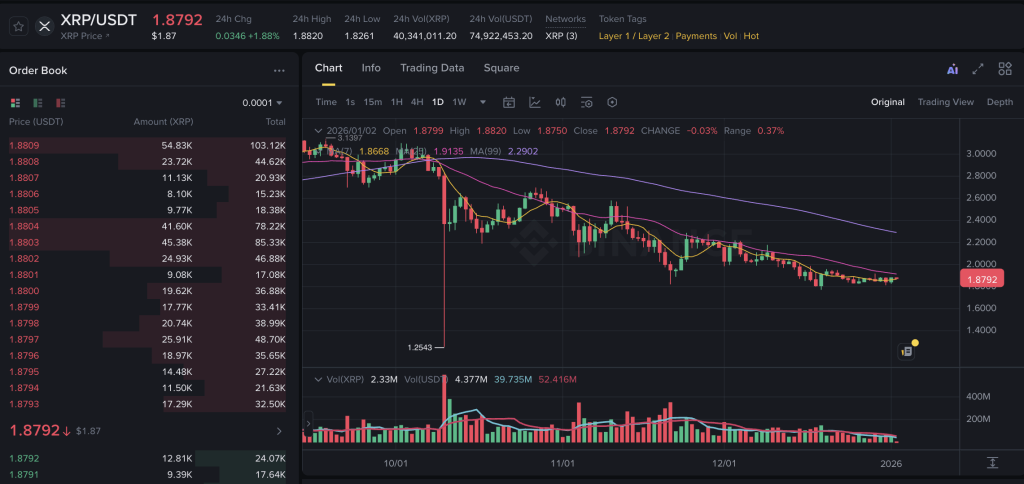Open the XRP Price link

(x=85, y=36)
